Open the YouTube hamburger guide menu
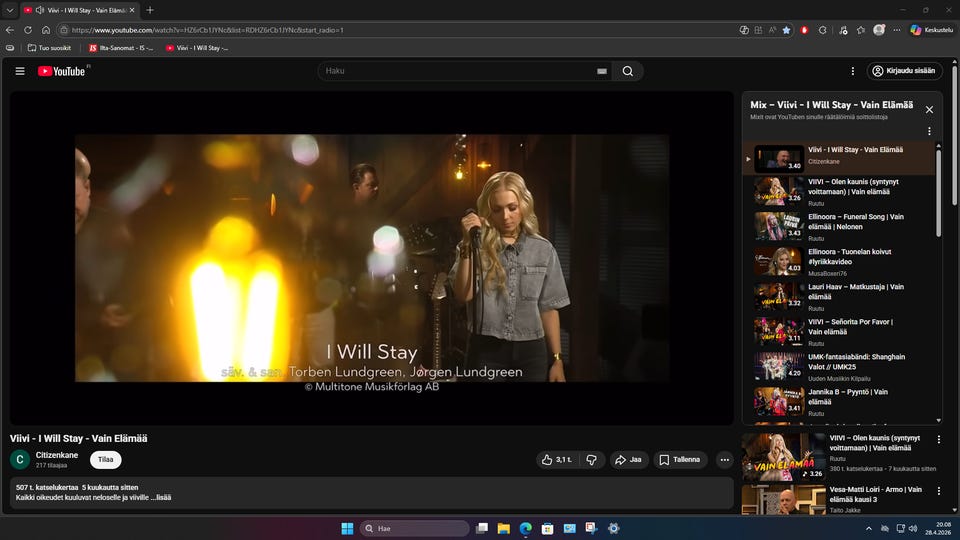The height and width of the screenshot is (540, 960). click(20, 71)
